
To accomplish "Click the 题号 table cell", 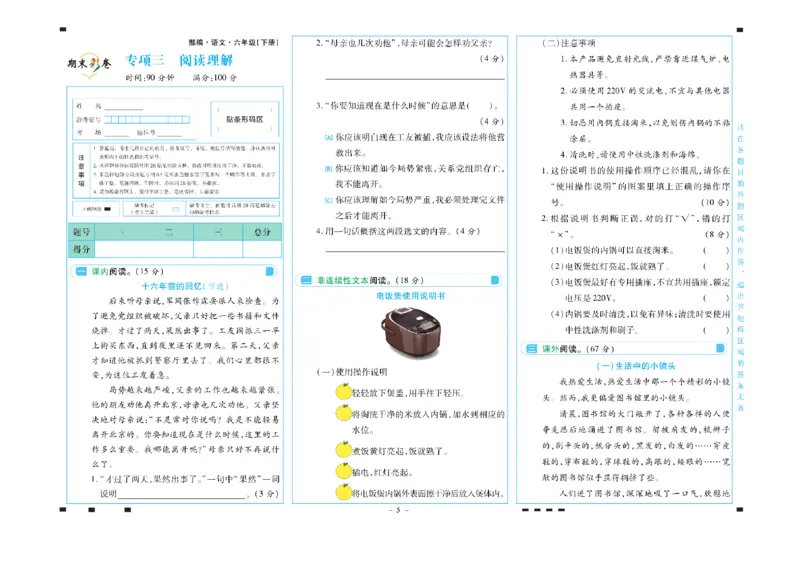I will point(81,232).
